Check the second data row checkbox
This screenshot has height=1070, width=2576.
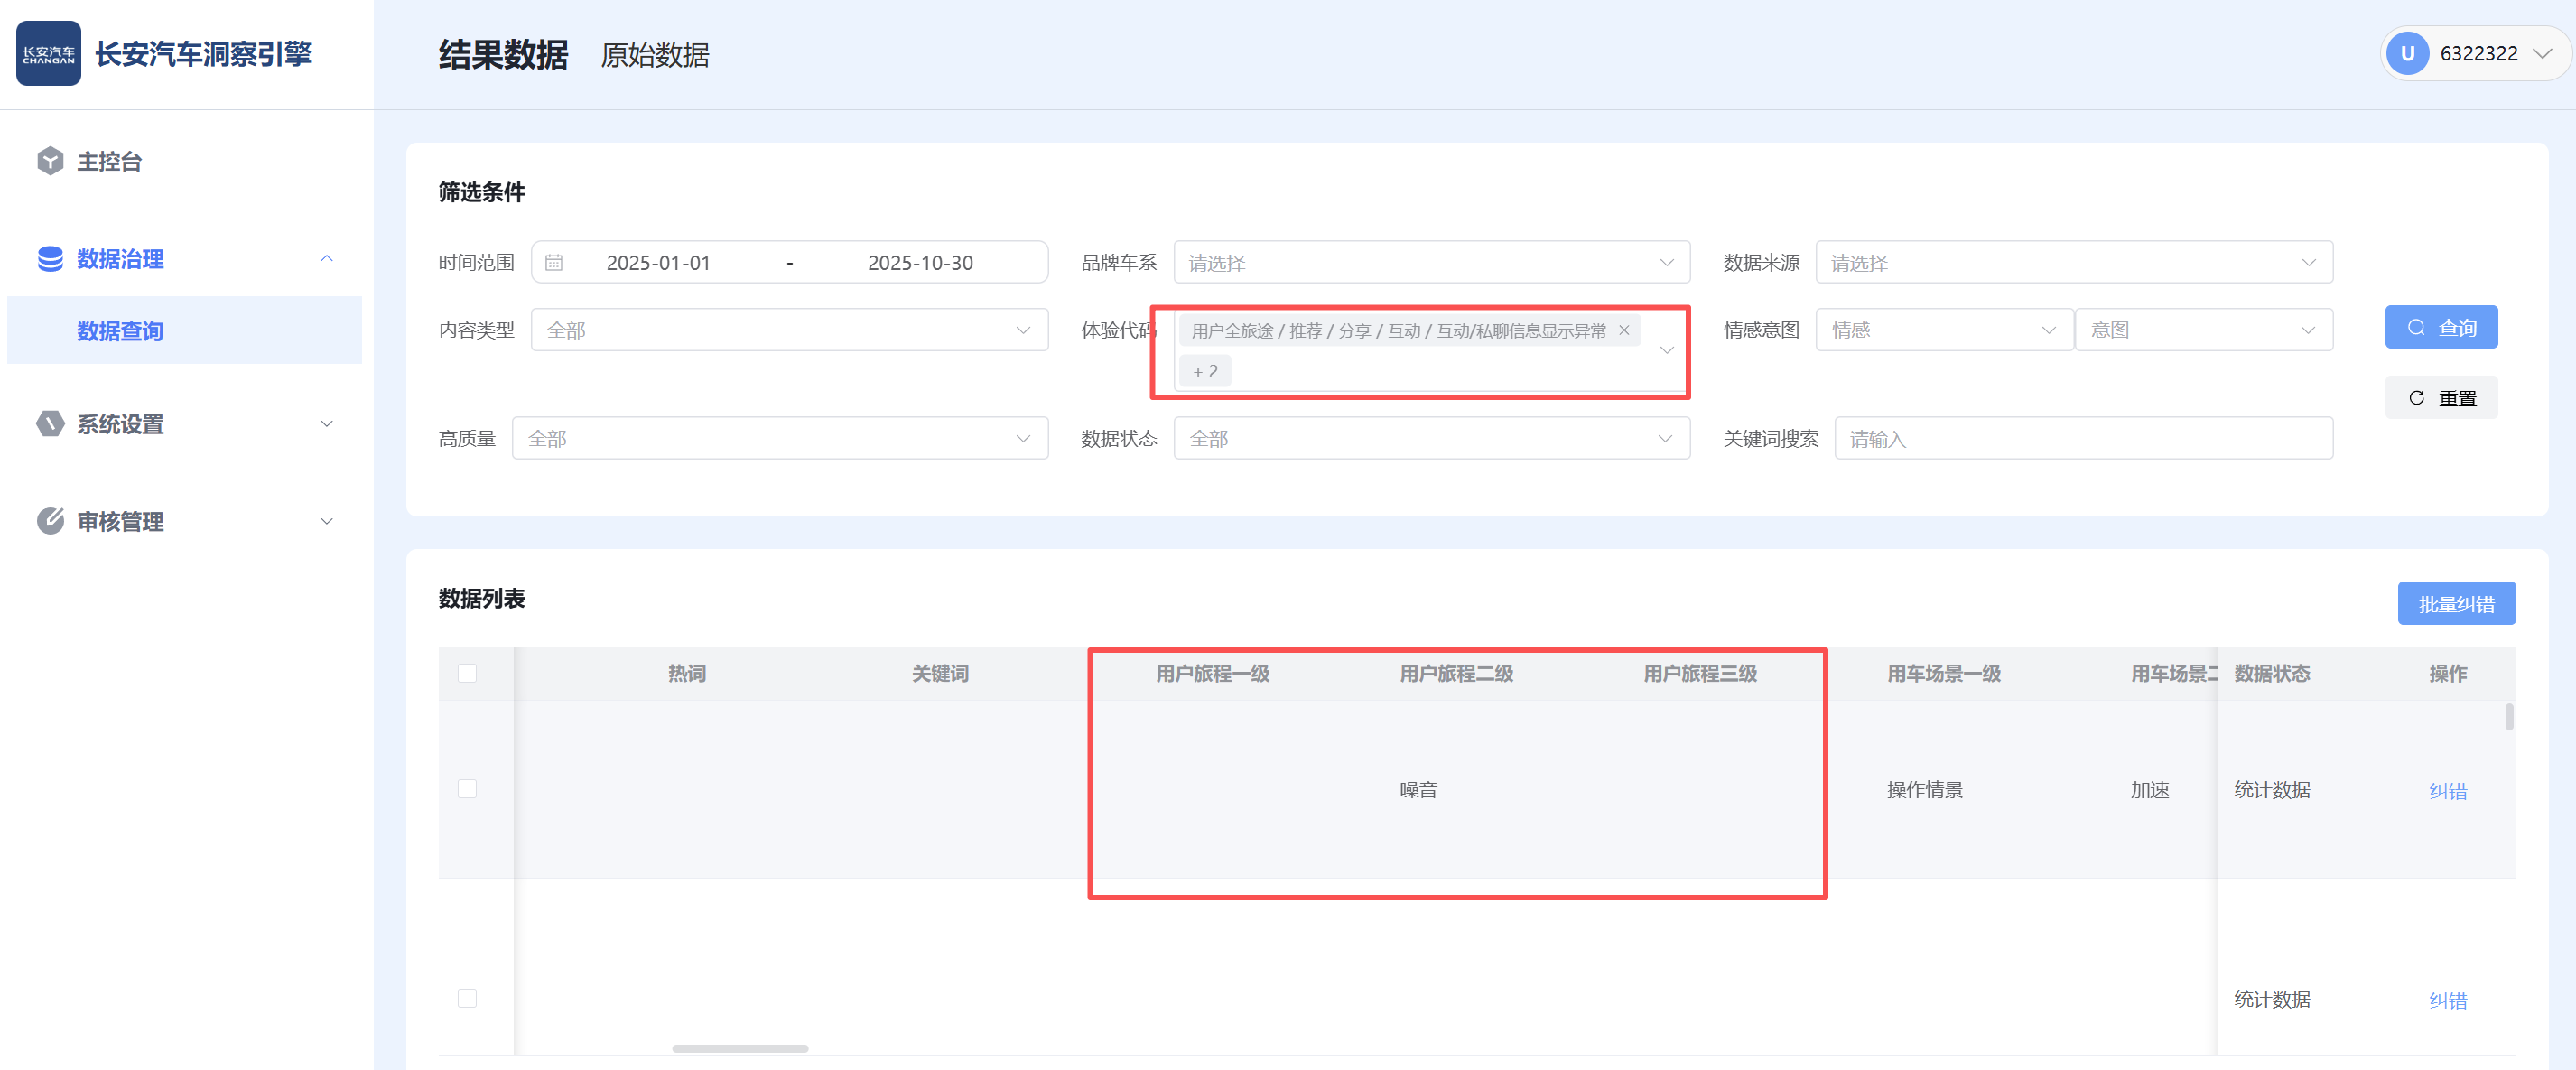[x=467, y=998]
